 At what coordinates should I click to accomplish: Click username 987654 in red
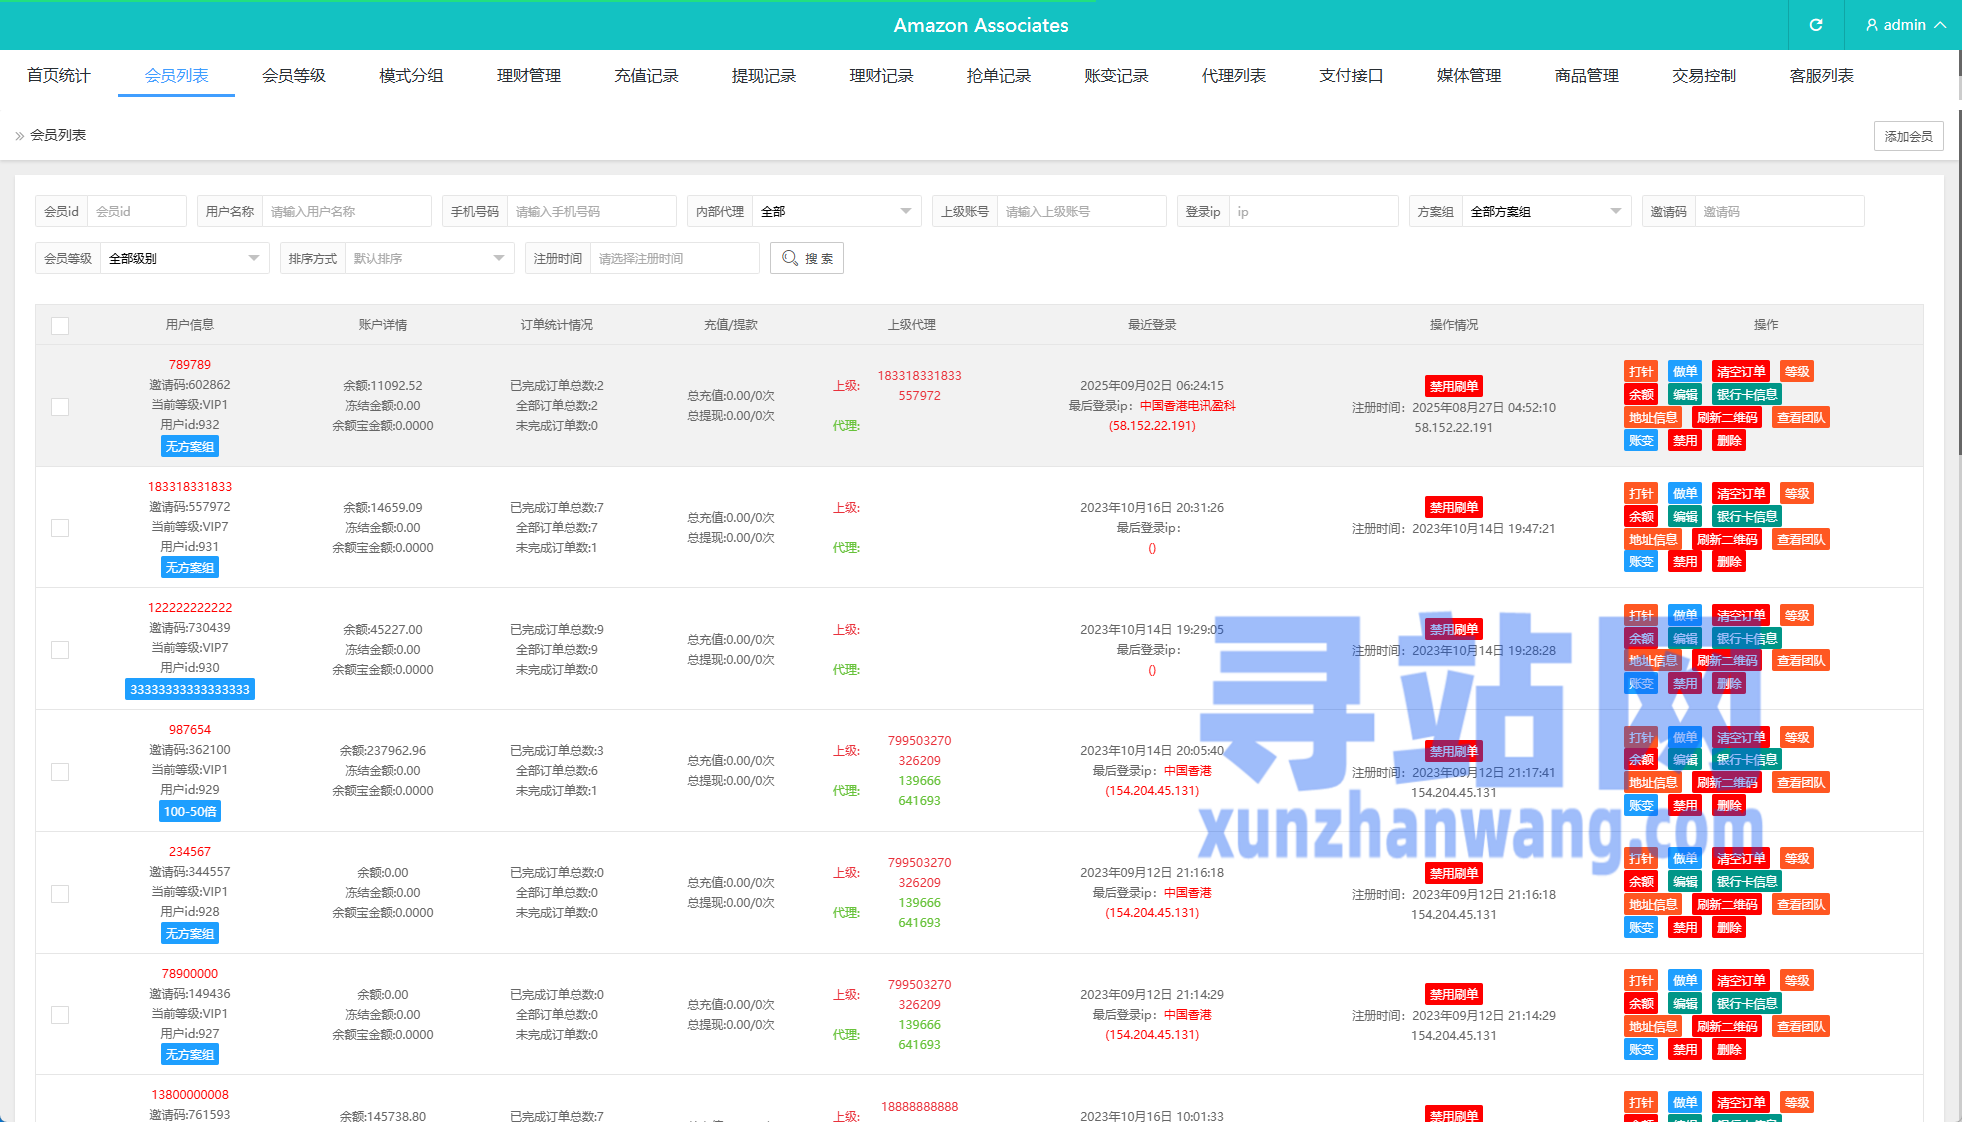point(190,730)
